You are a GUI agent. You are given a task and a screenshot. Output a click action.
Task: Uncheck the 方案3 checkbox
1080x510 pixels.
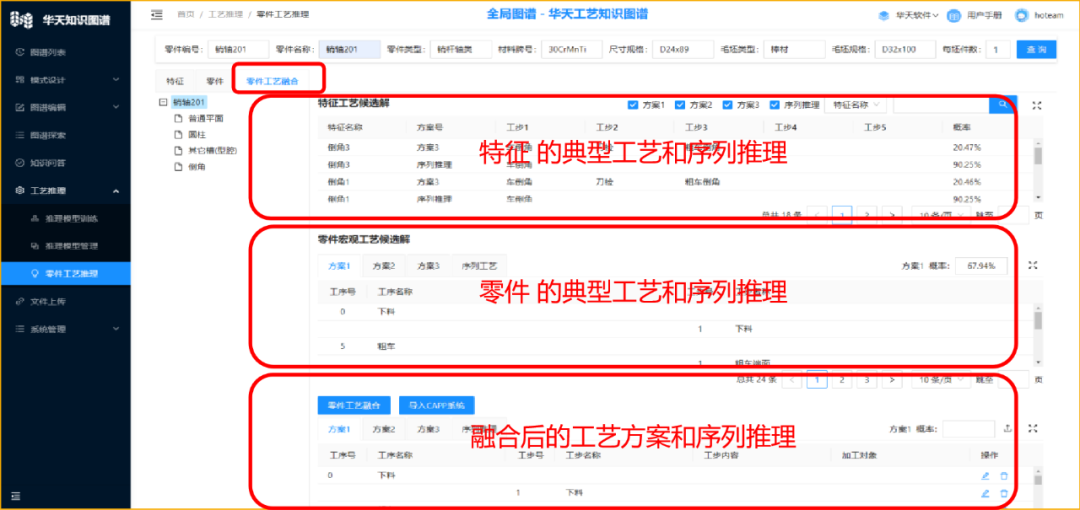point(727,105)
